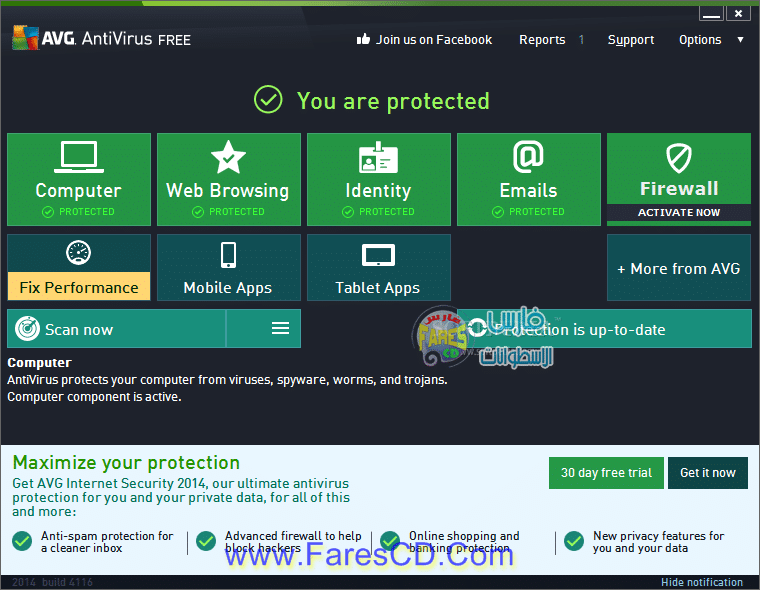Click the Web Browsing star icon
The image size is (760, 590).
pos(228,157)
